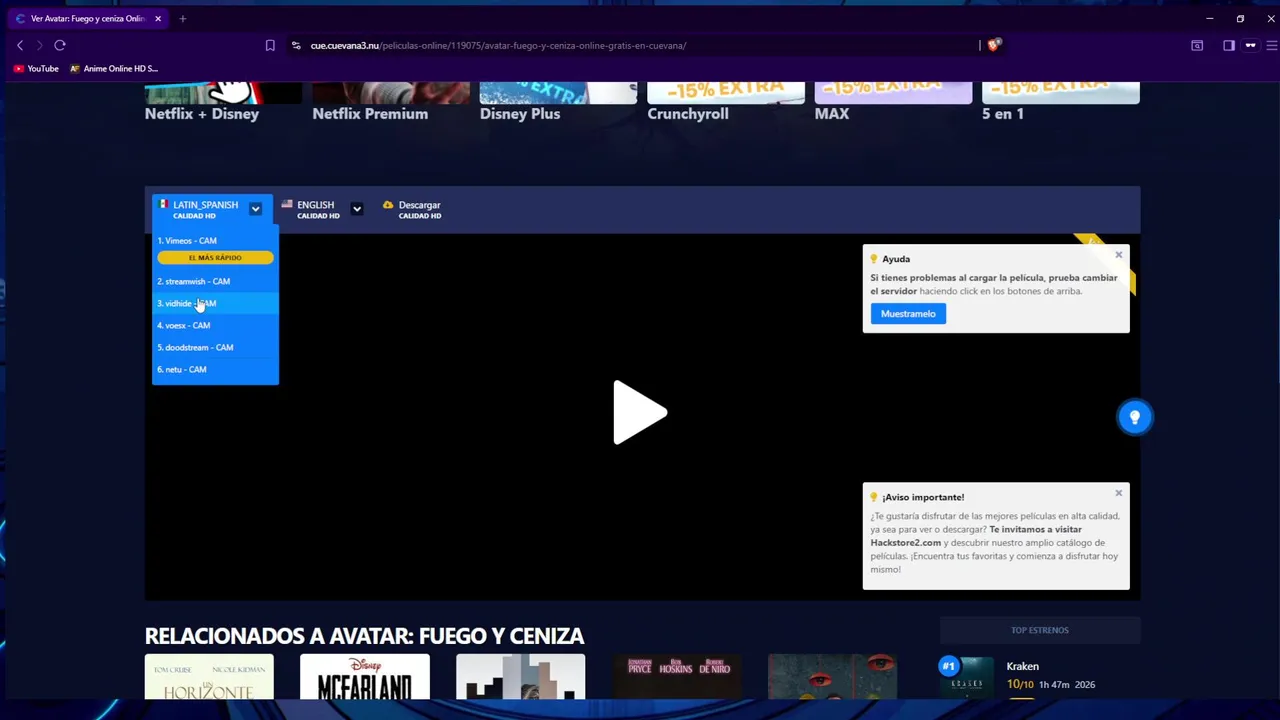This screenshot has width=1280, height=720.
Task: Click the EL MÁS RÁPIDO badge
Action: (215, 258)
